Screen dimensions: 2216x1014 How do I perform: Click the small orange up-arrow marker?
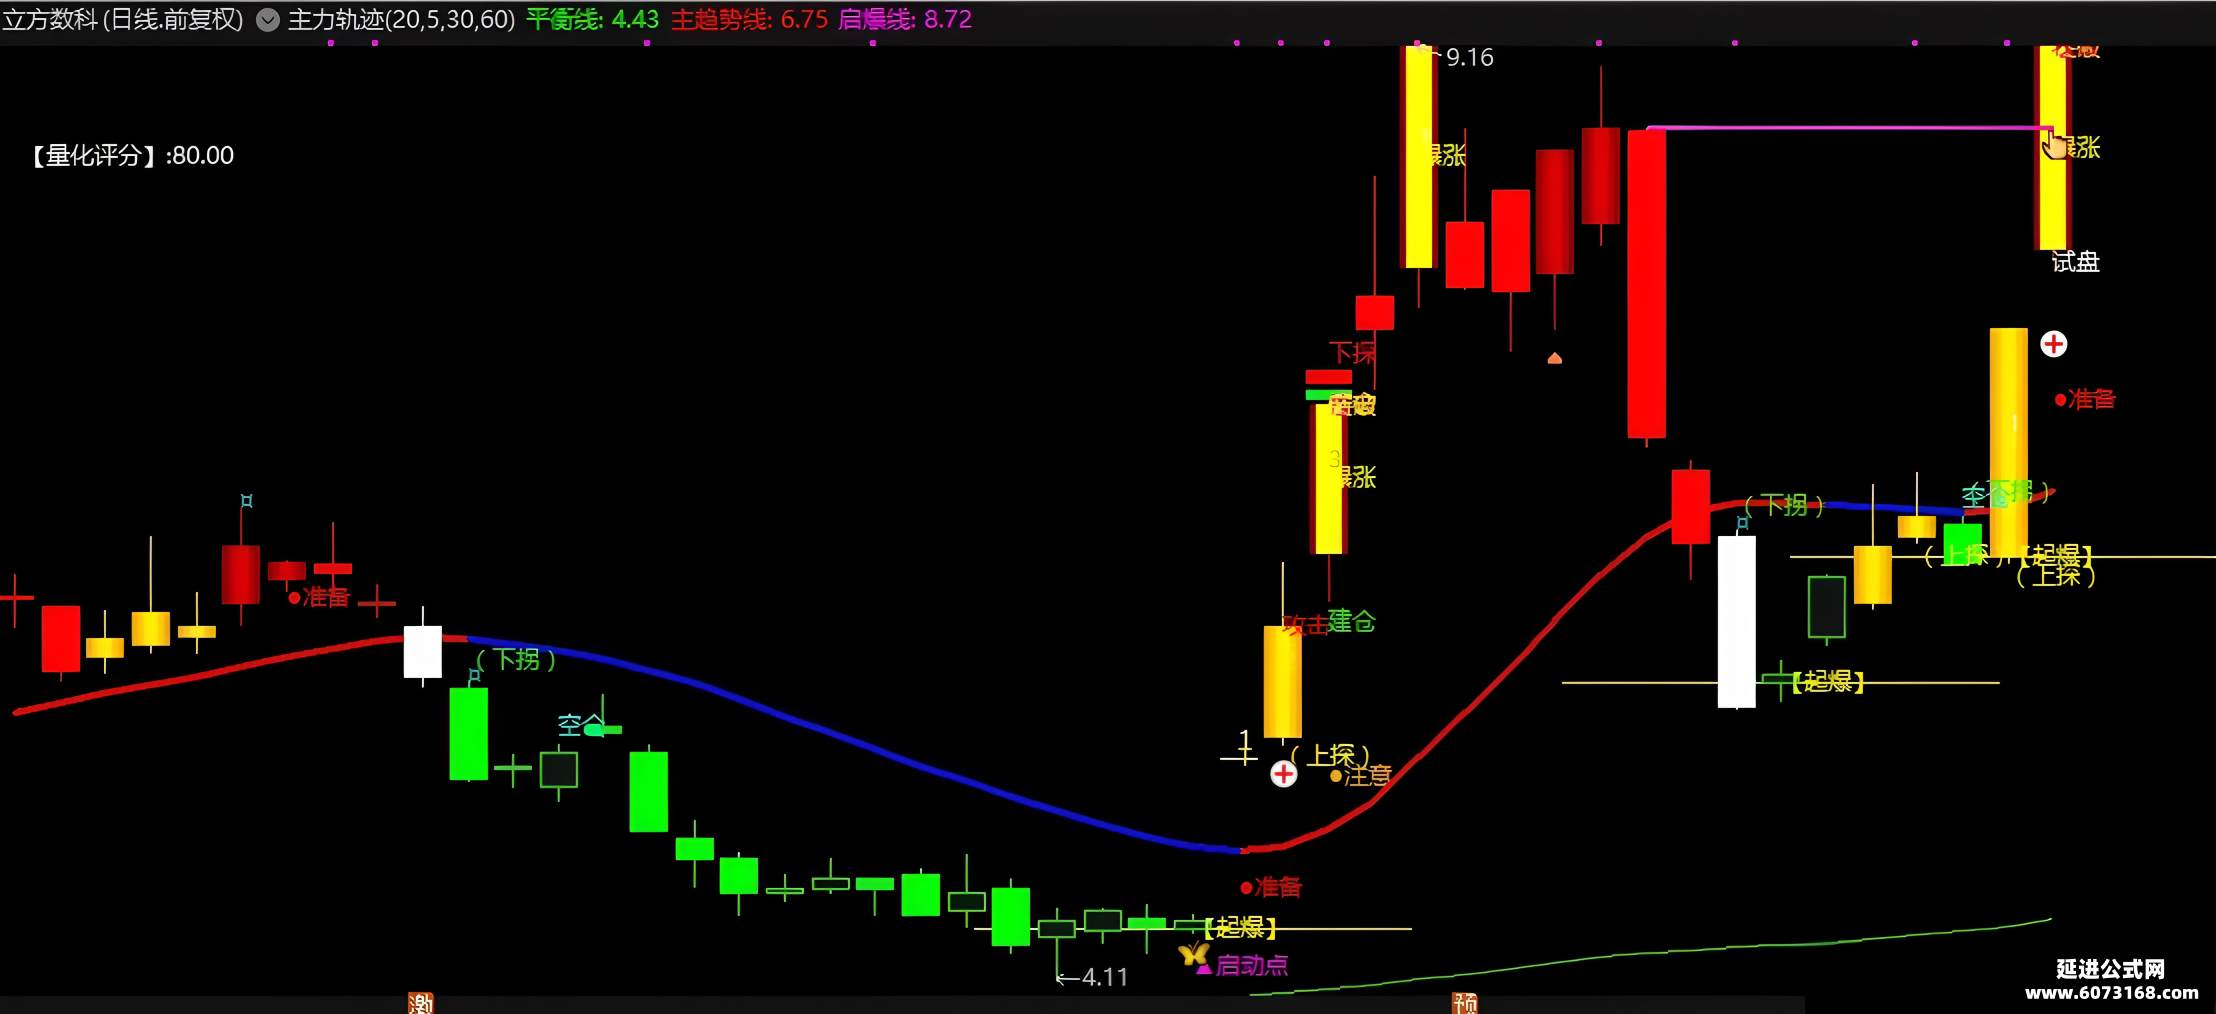[1555, 358]
